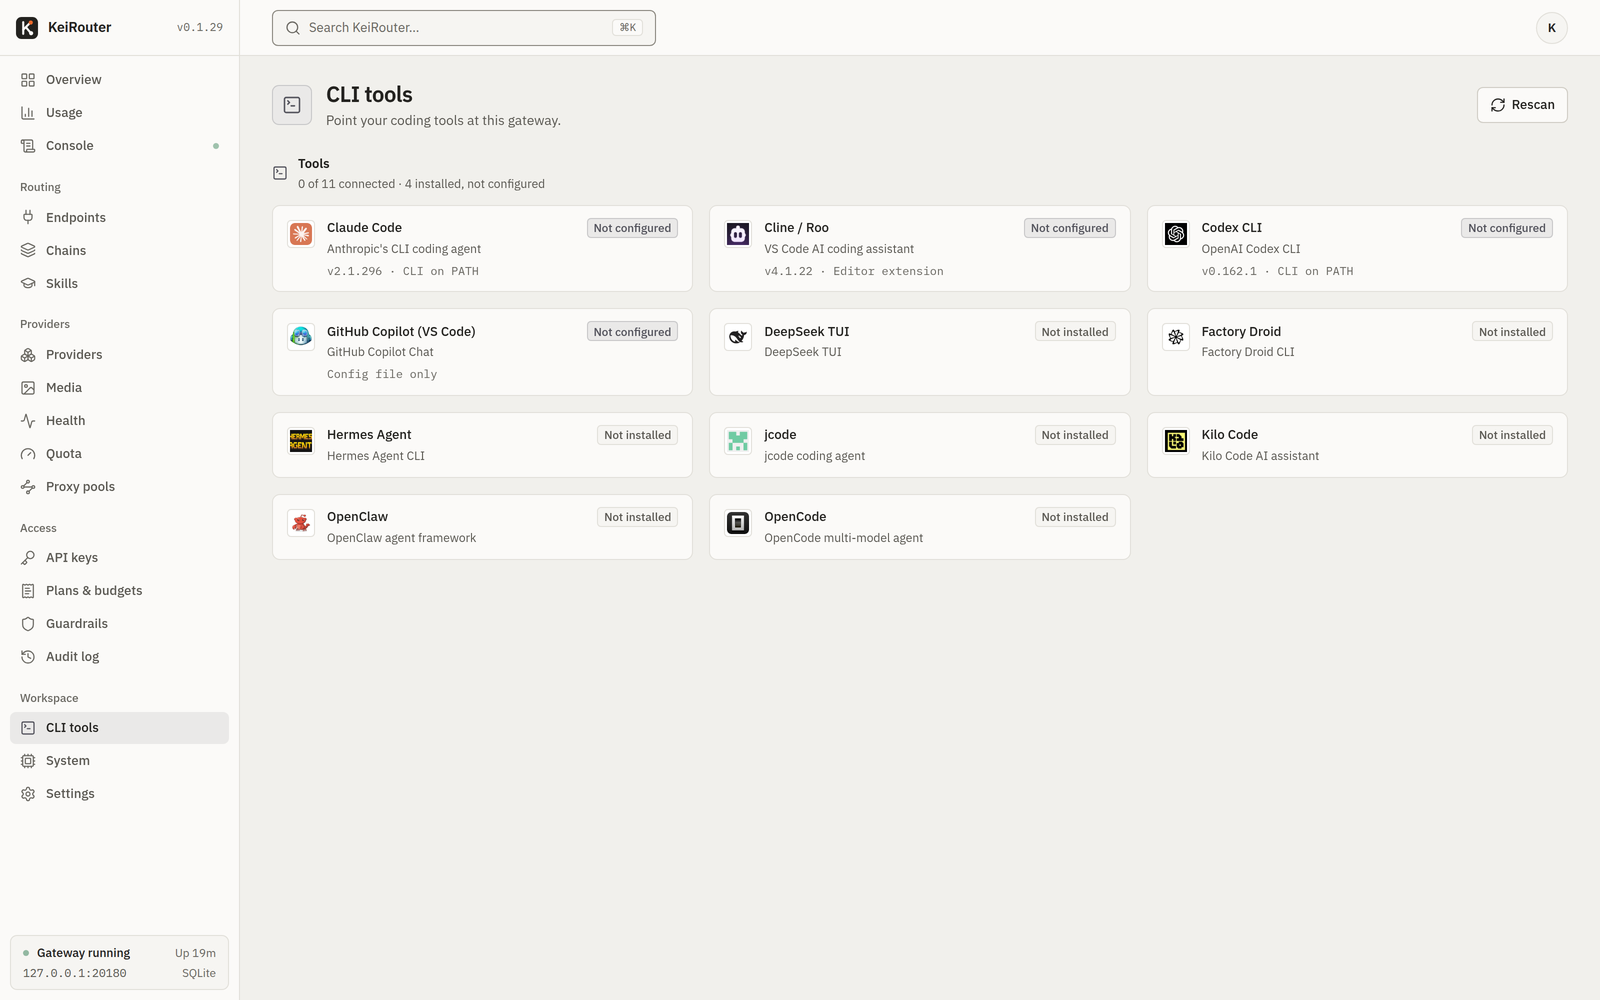Open Providers in the sidebar list

[119, 355]
